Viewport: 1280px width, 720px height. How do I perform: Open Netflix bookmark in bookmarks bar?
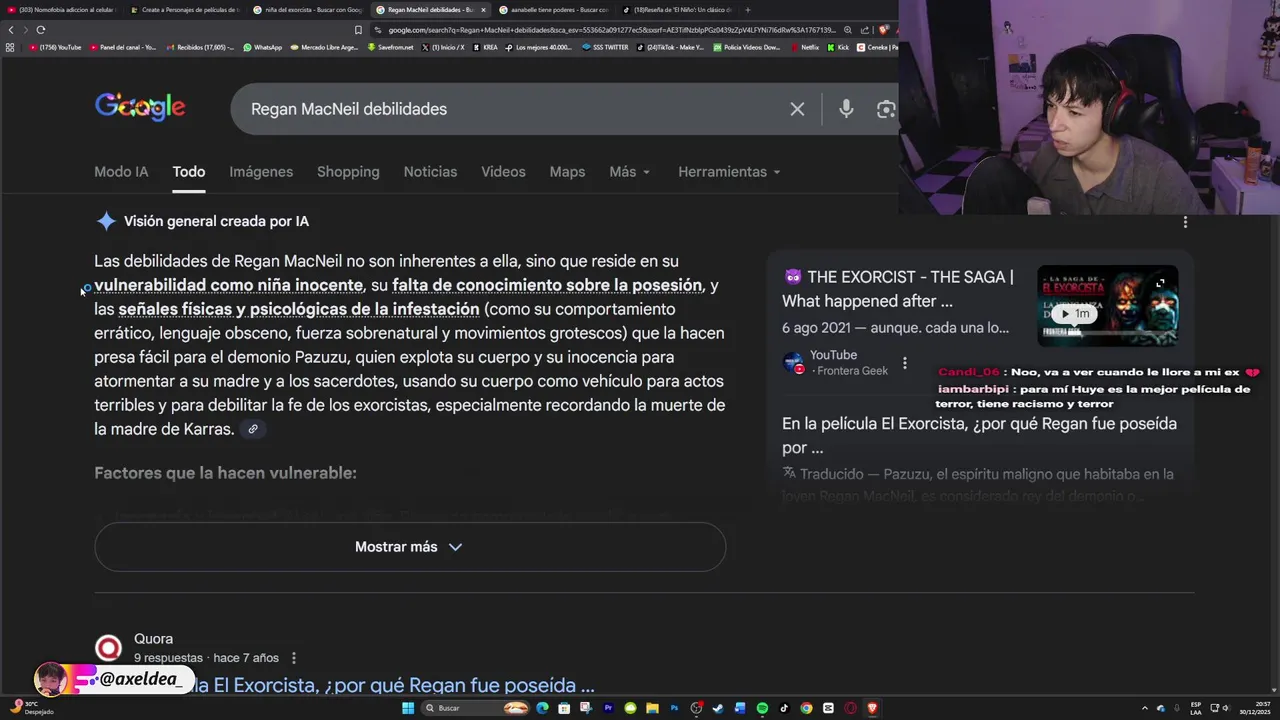tap(804, 47)
